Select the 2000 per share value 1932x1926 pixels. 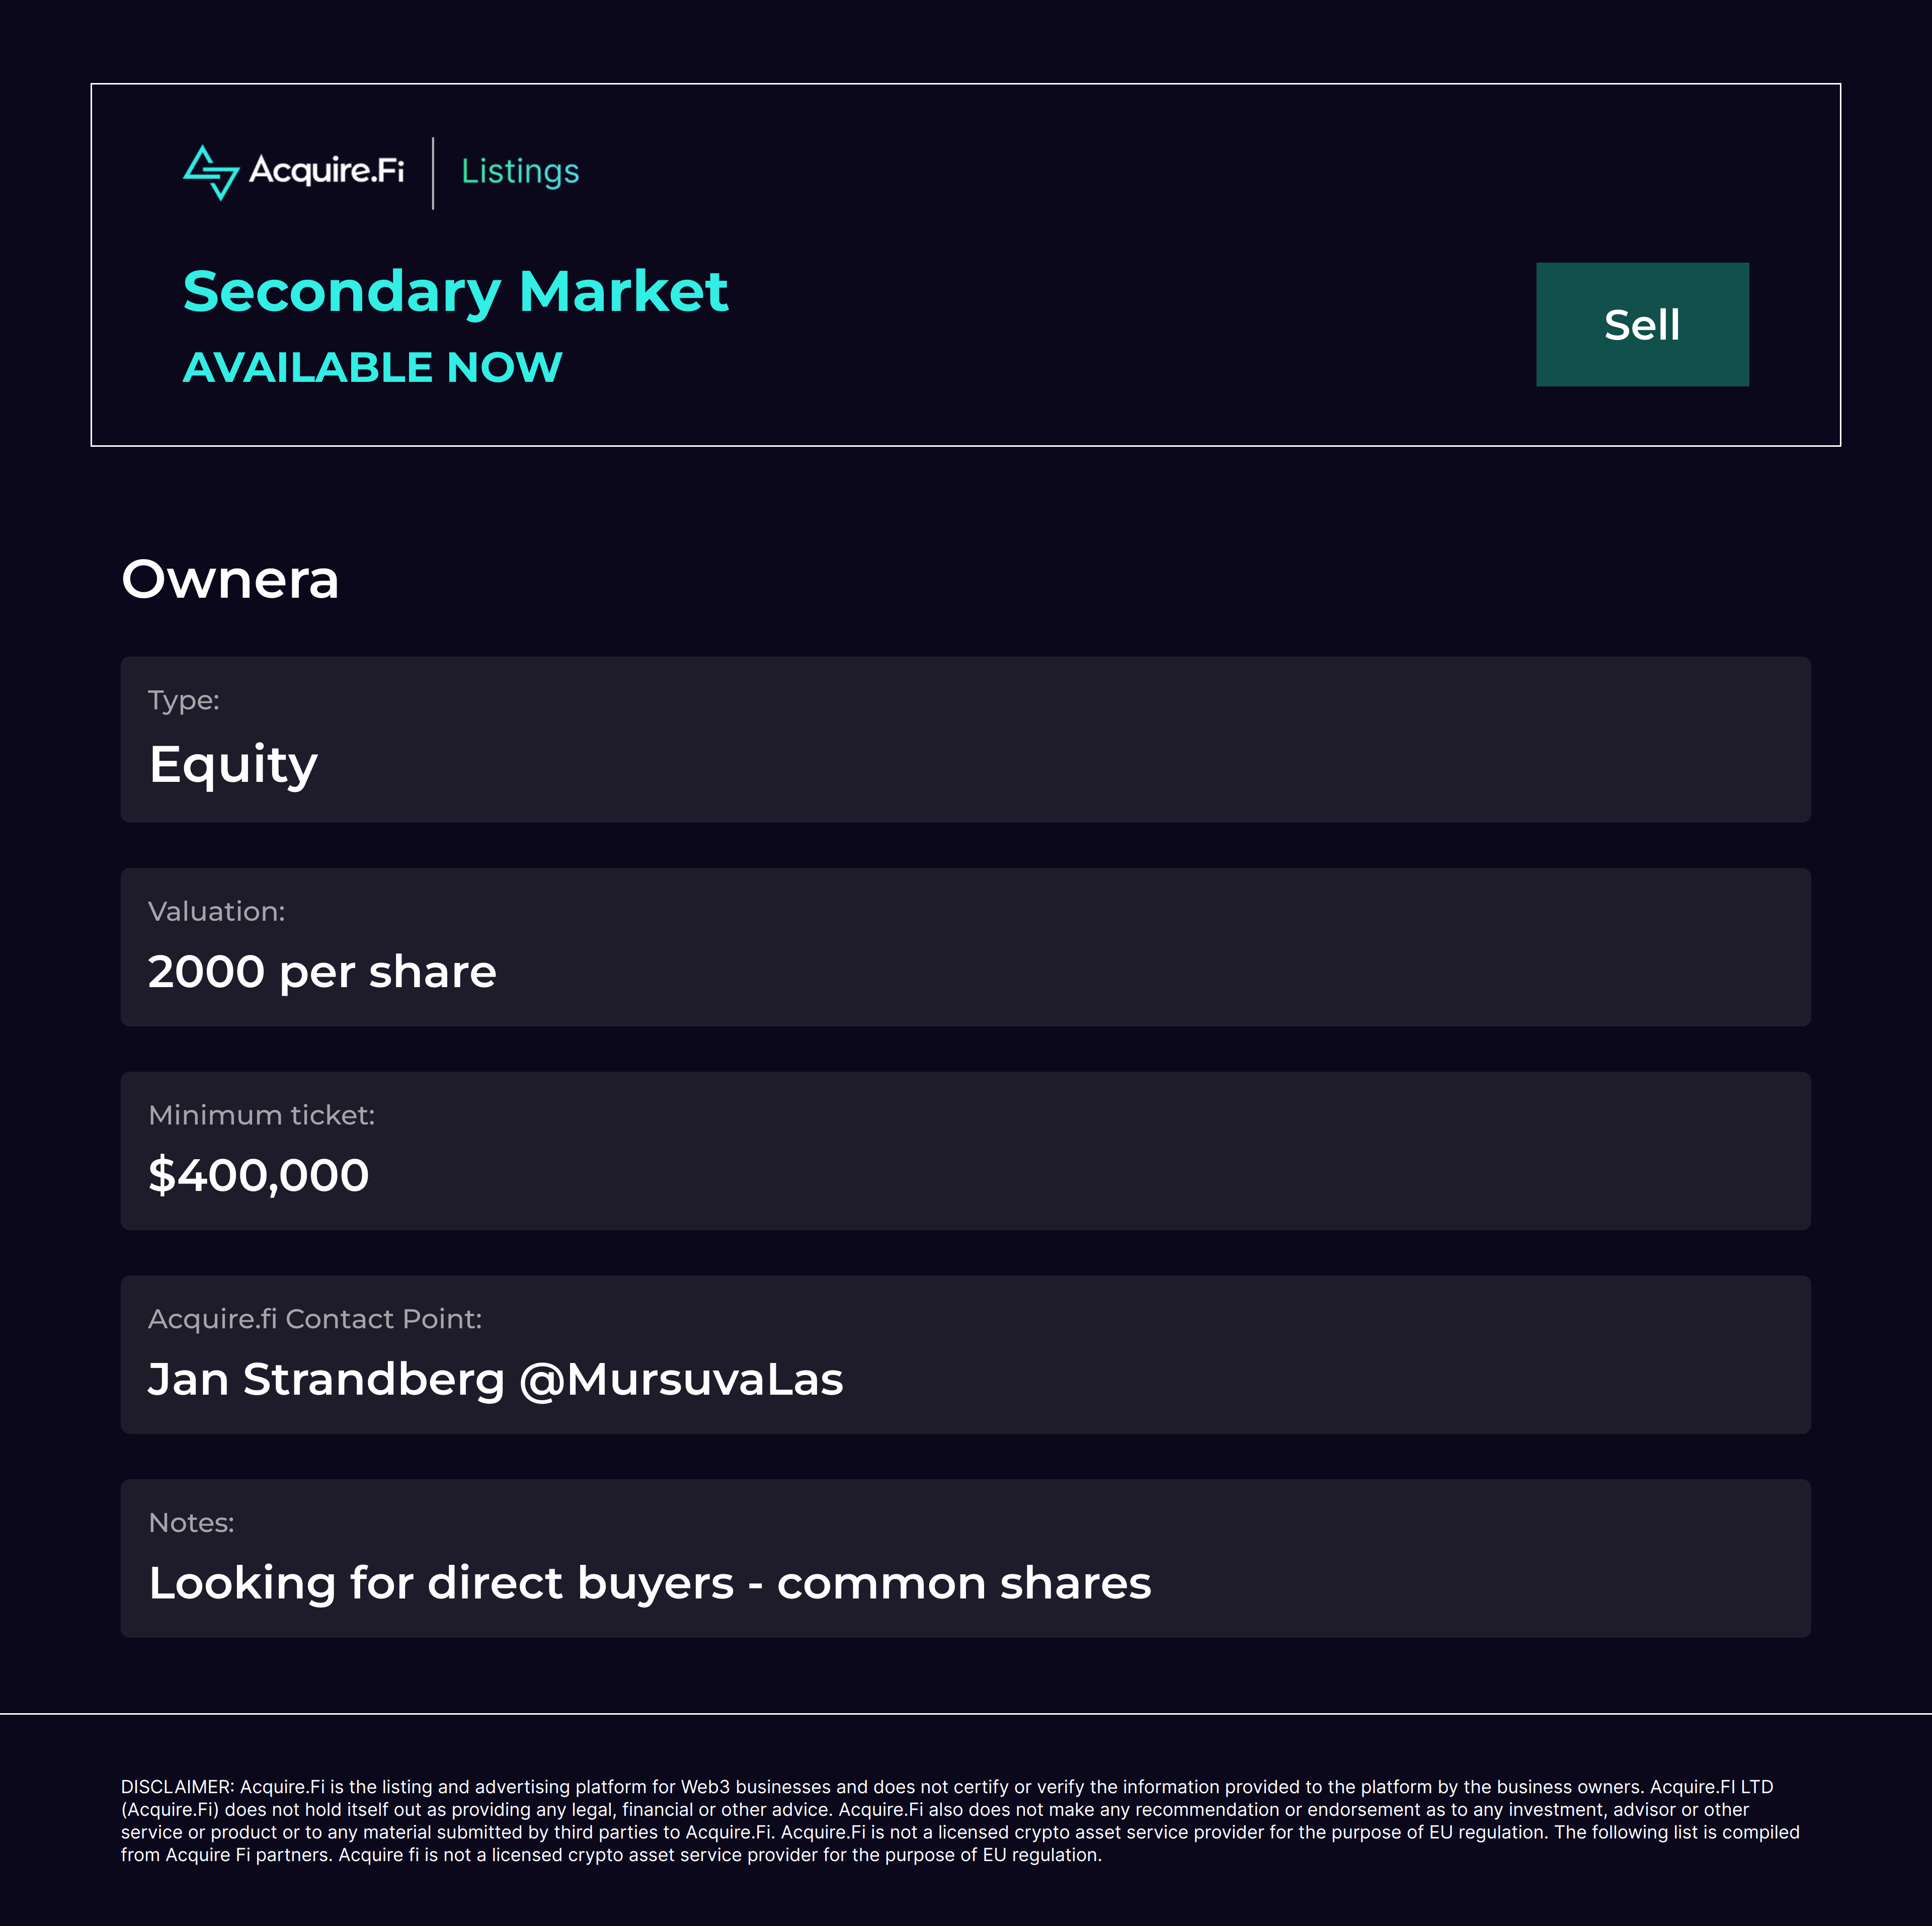coord(322,972)
